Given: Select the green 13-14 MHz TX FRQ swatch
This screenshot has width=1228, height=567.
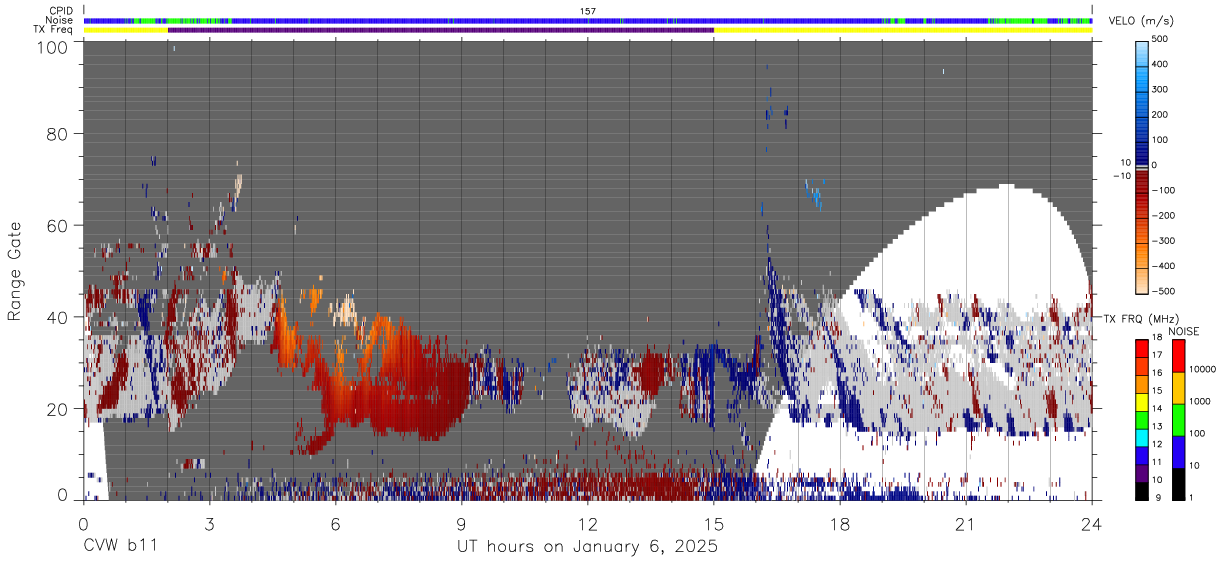Looking at the screenshot, I should tap(1141, 420).
